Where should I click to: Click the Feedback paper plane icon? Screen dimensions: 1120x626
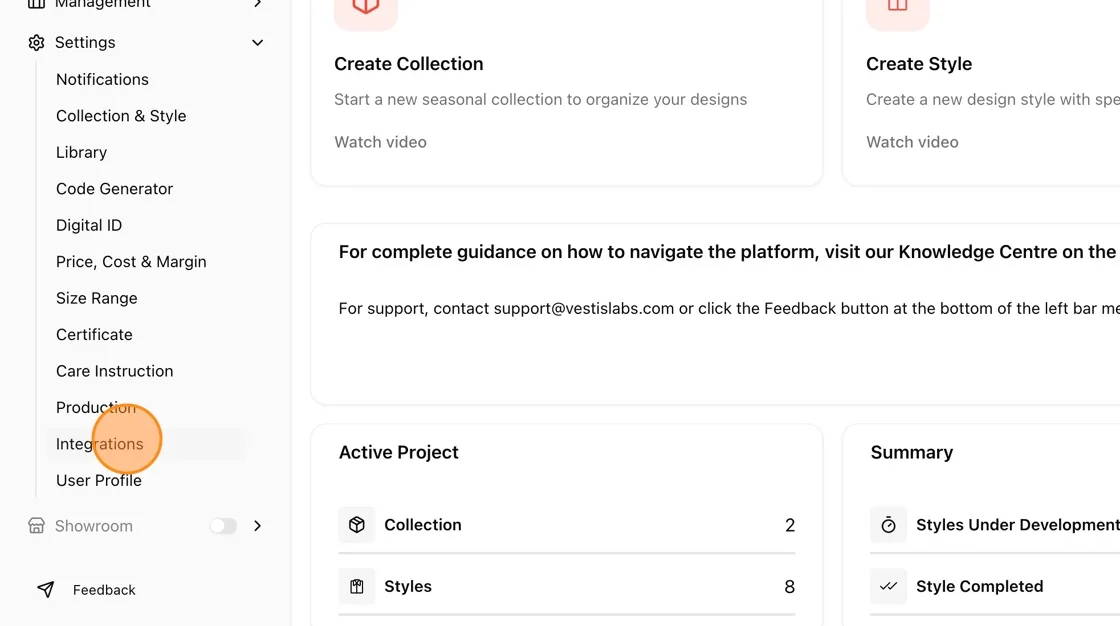point(46,590)
